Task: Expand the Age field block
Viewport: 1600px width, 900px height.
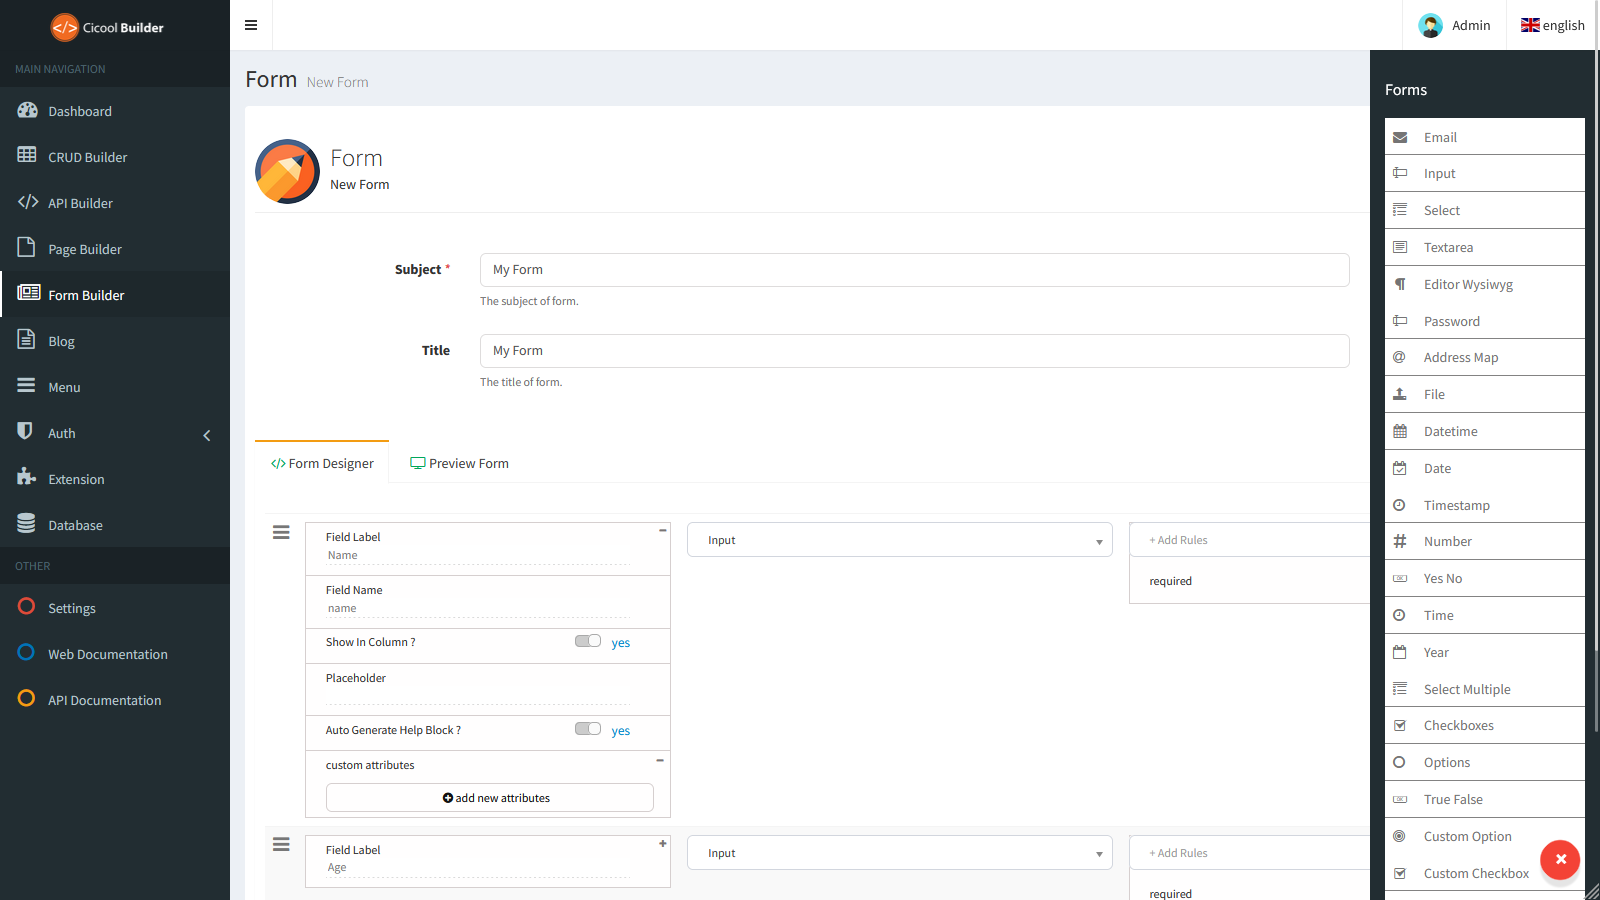Action: [662, 844]
